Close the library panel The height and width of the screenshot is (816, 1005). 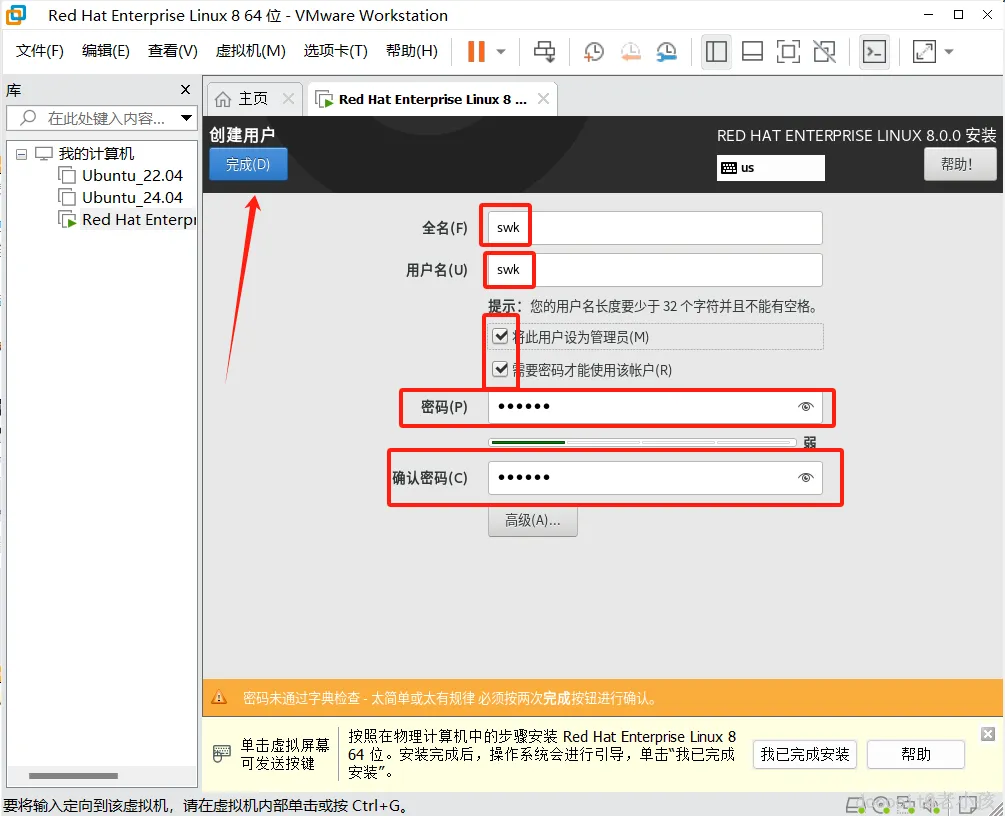pyautogui.click(x=185, y=90)
